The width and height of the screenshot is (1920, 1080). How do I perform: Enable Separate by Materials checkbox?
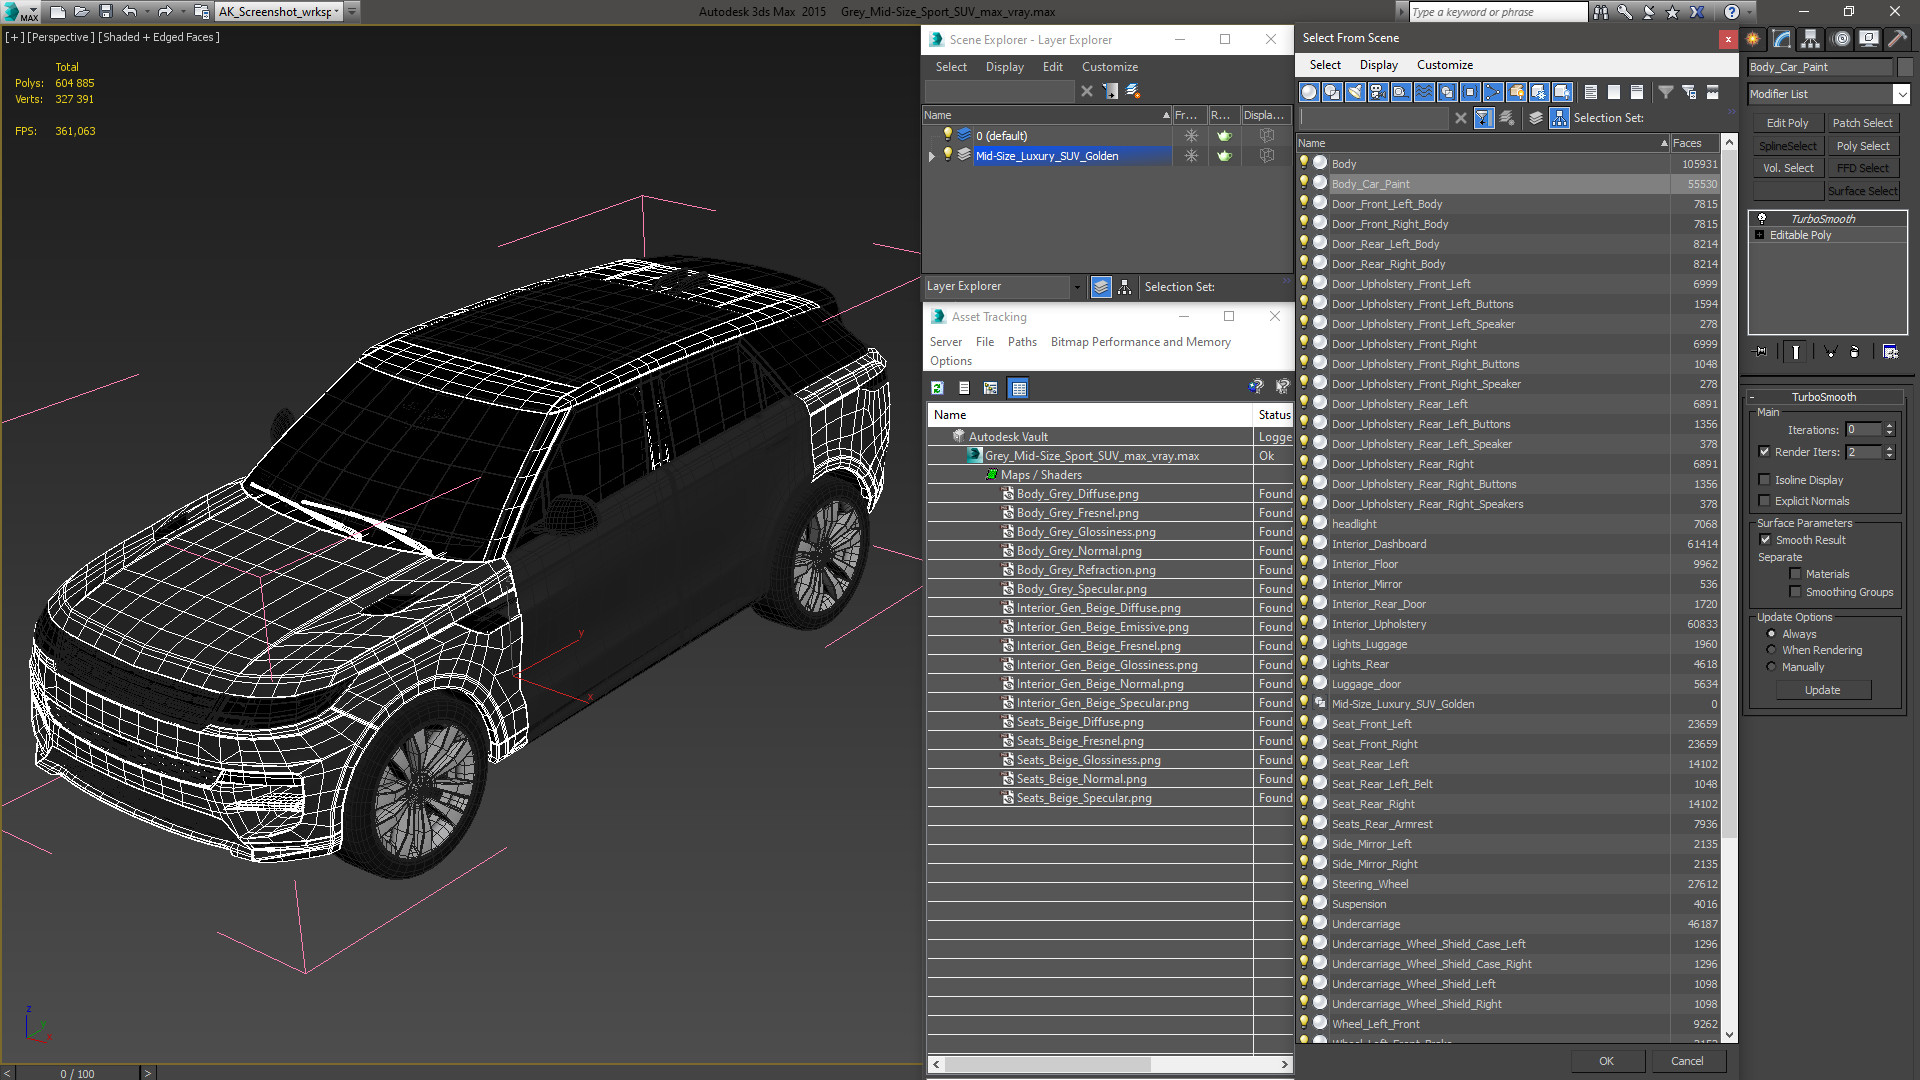(x=1795, y=574)
